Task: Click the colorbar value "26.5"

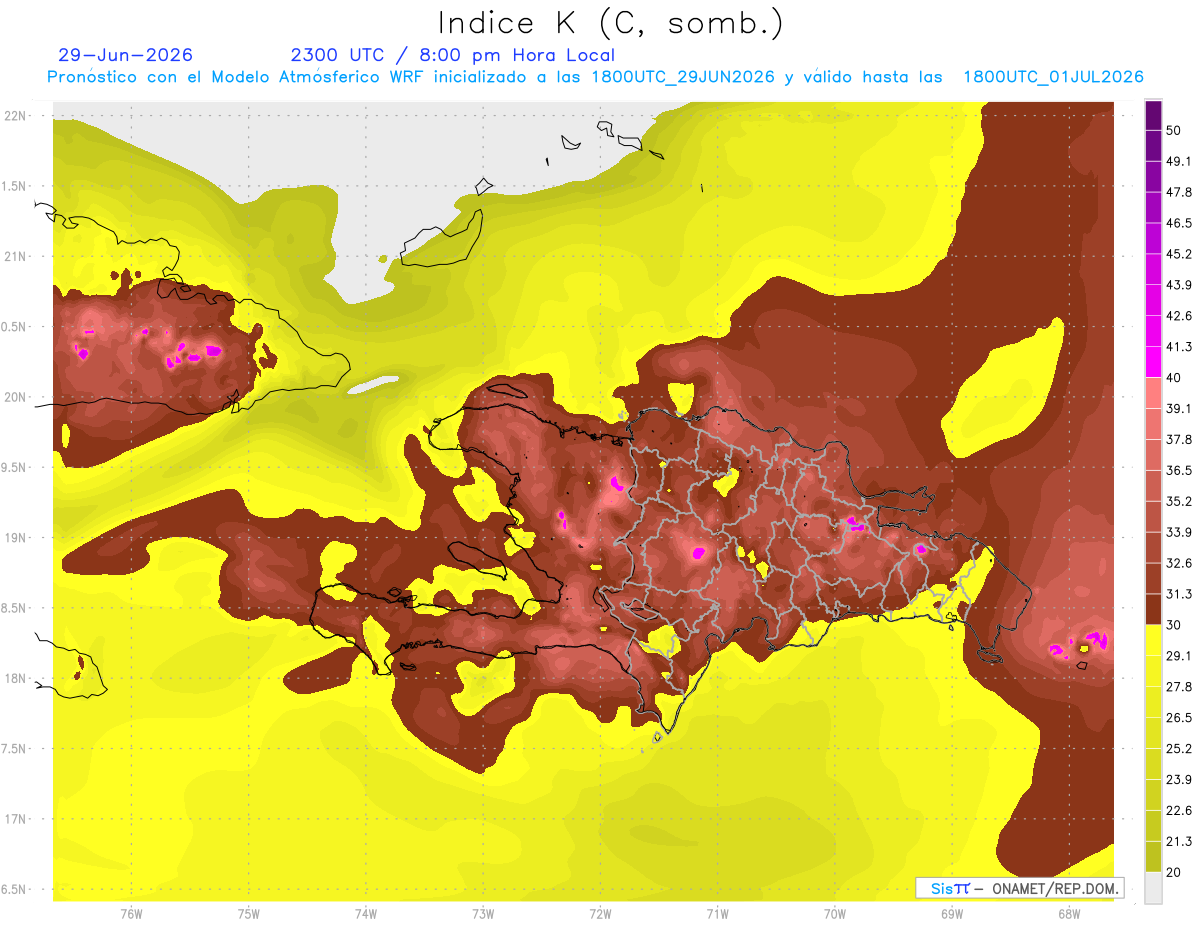Action: (x=1179, y=718)
